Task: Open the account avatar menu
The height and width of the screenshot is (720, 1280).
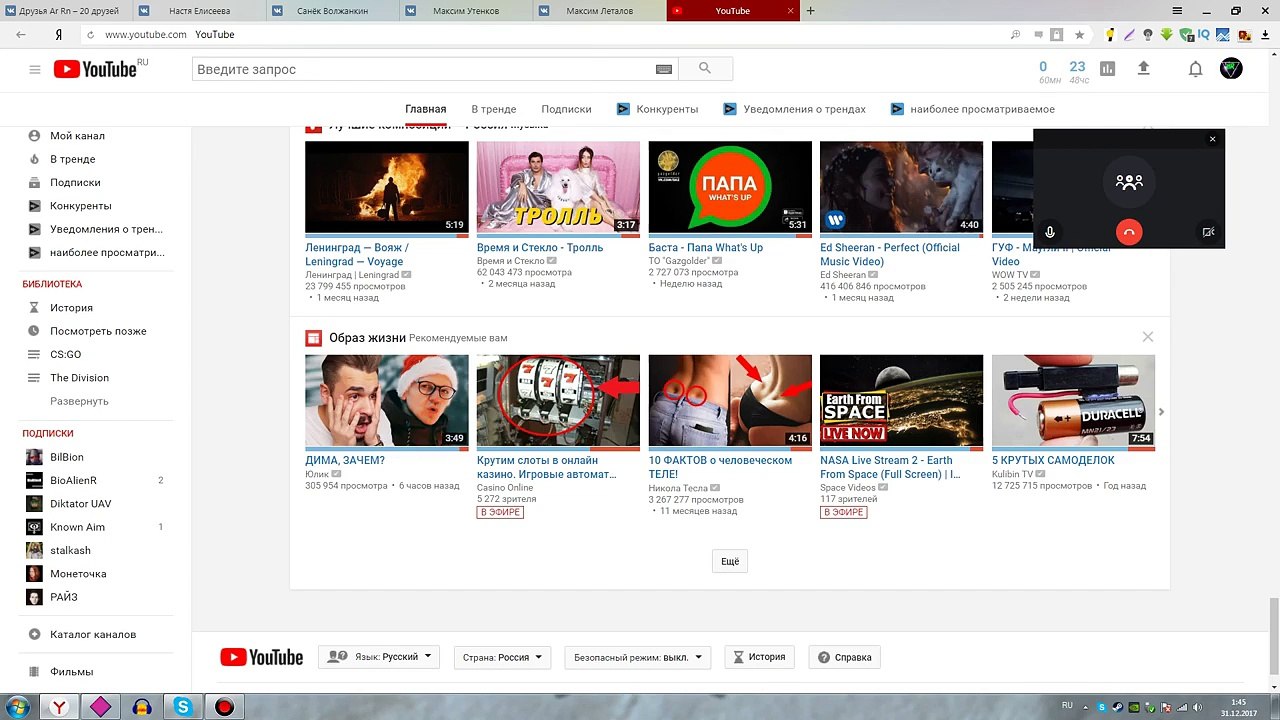Action: (1231, 69)
